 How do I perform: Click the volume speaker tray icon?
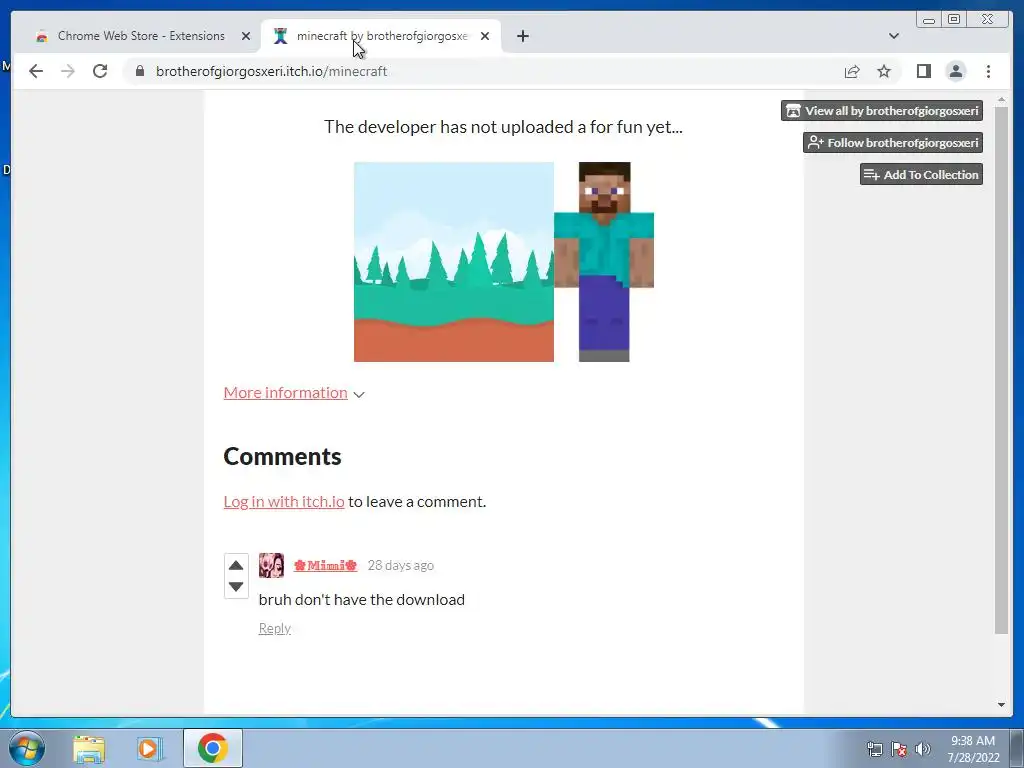pyautogui.click(x=923, y=749)
